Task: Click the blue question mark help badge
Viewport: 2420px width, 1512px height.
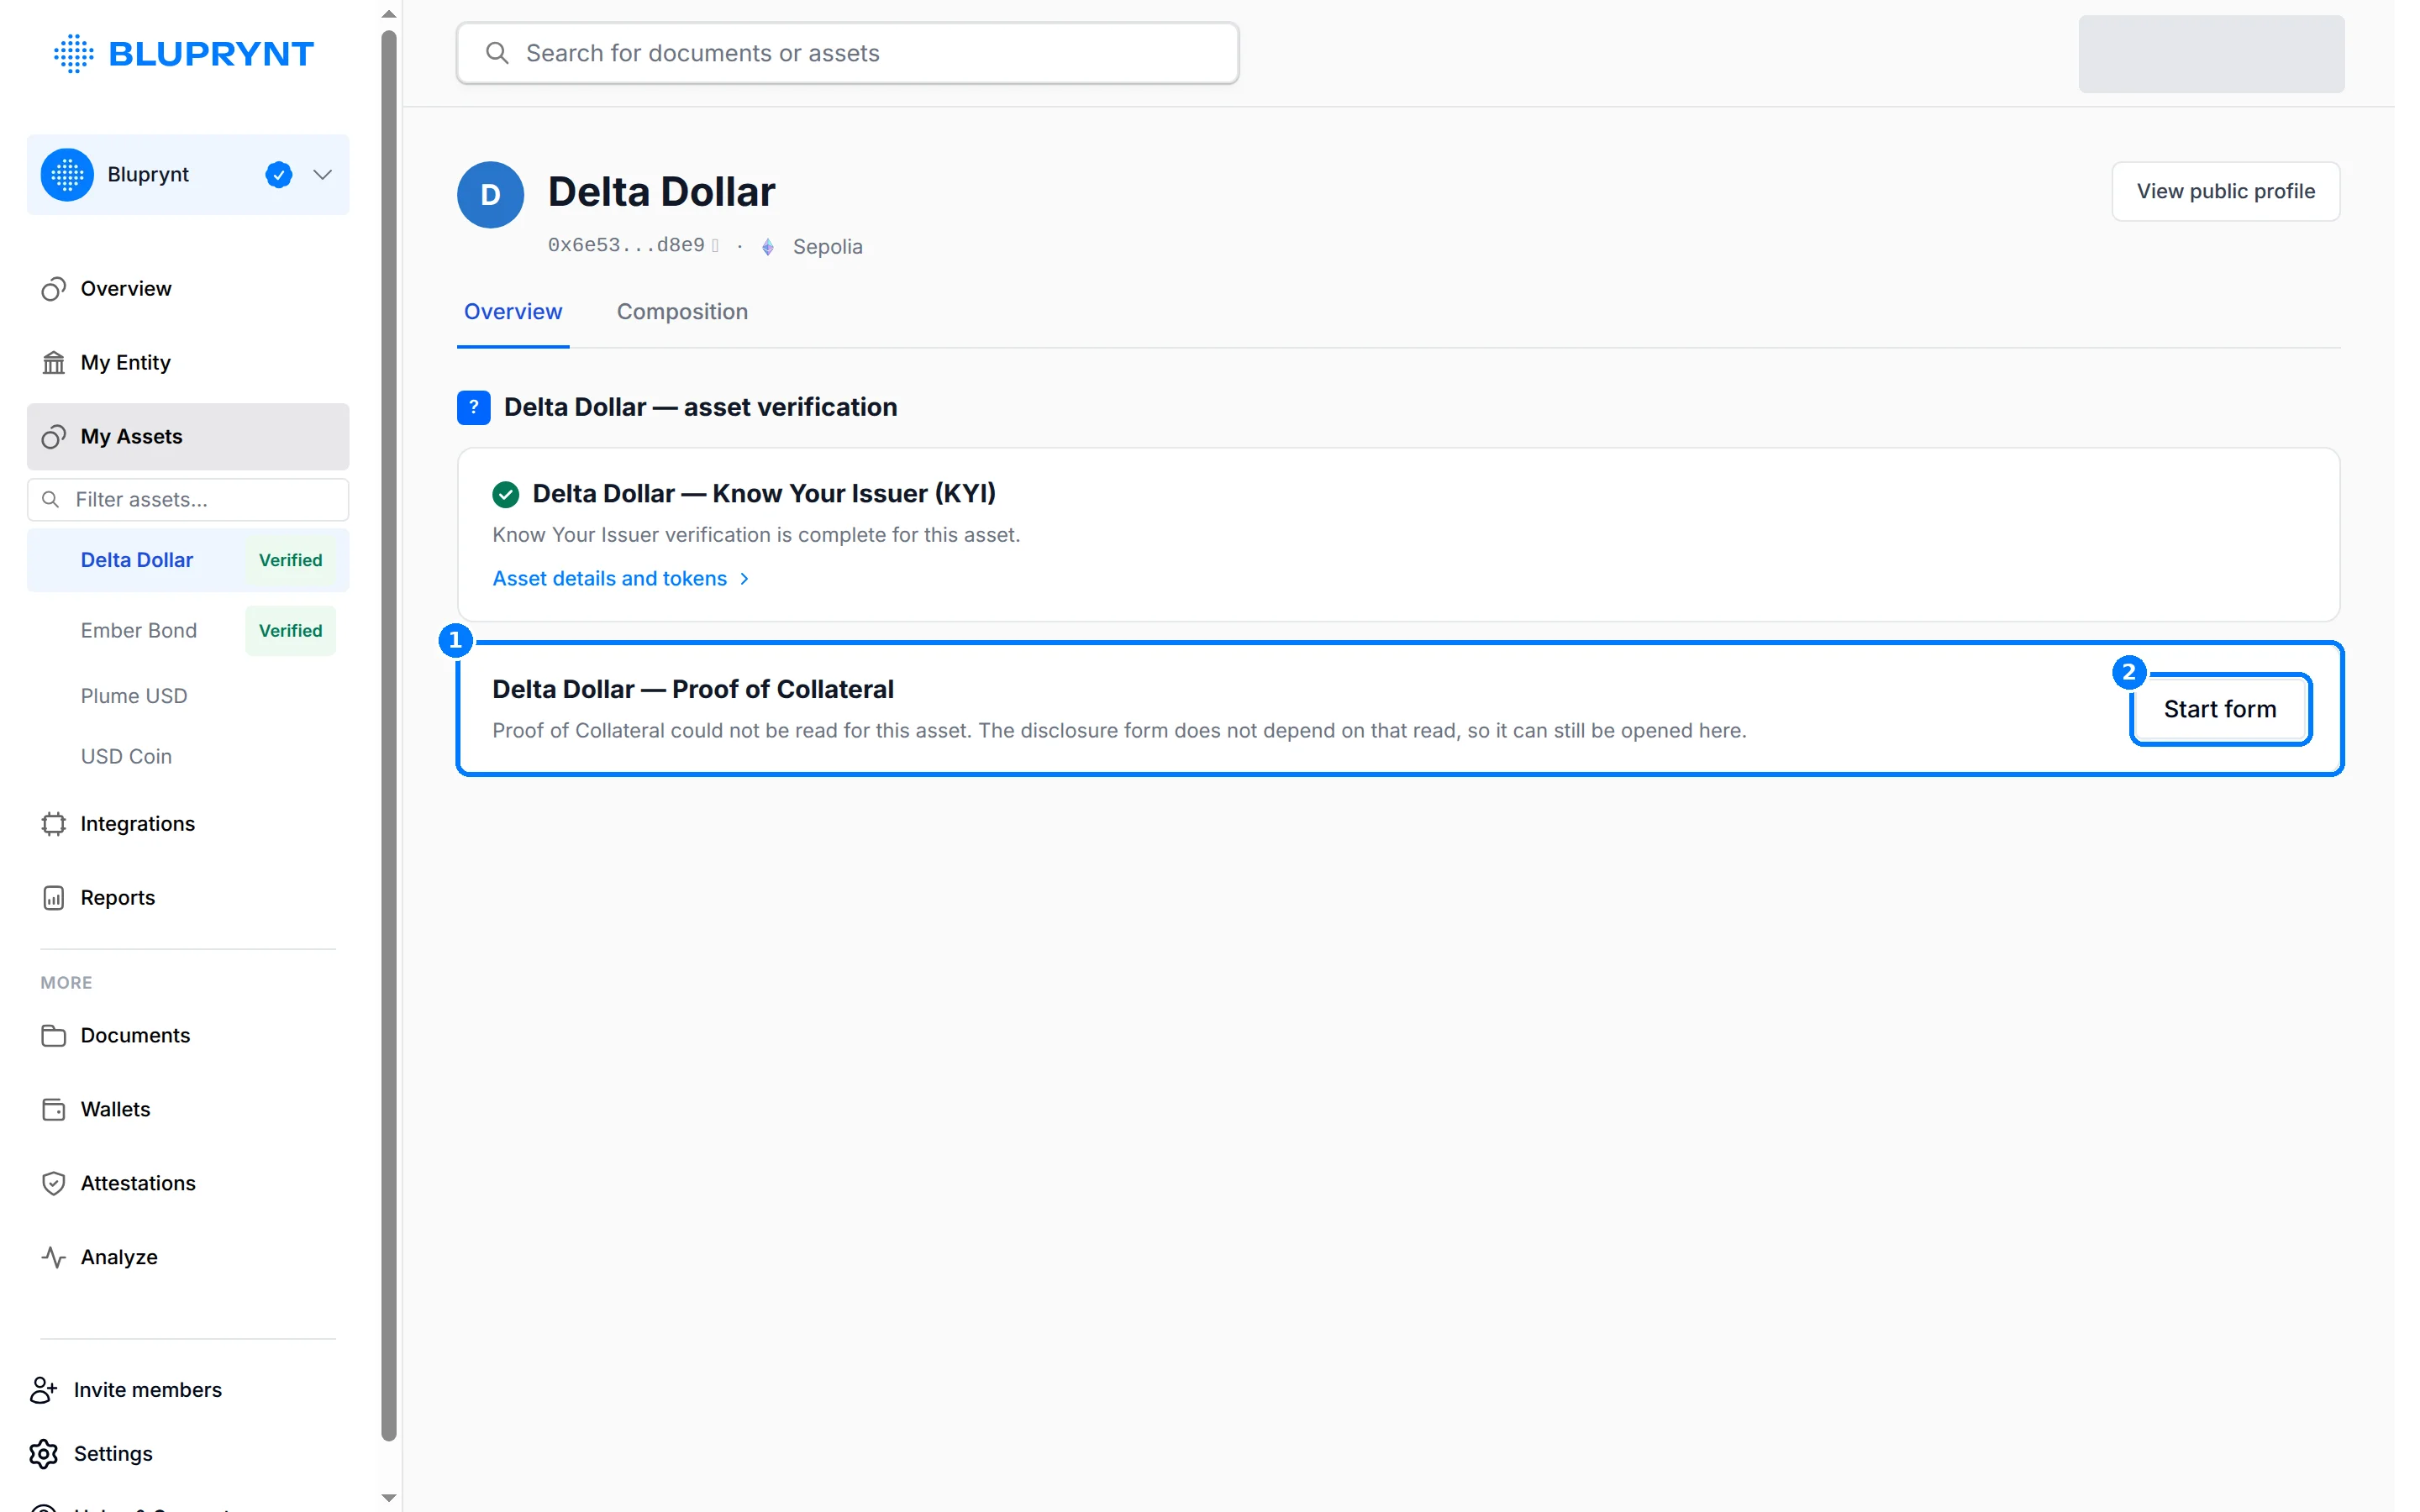Action: [x=474, y=407]
